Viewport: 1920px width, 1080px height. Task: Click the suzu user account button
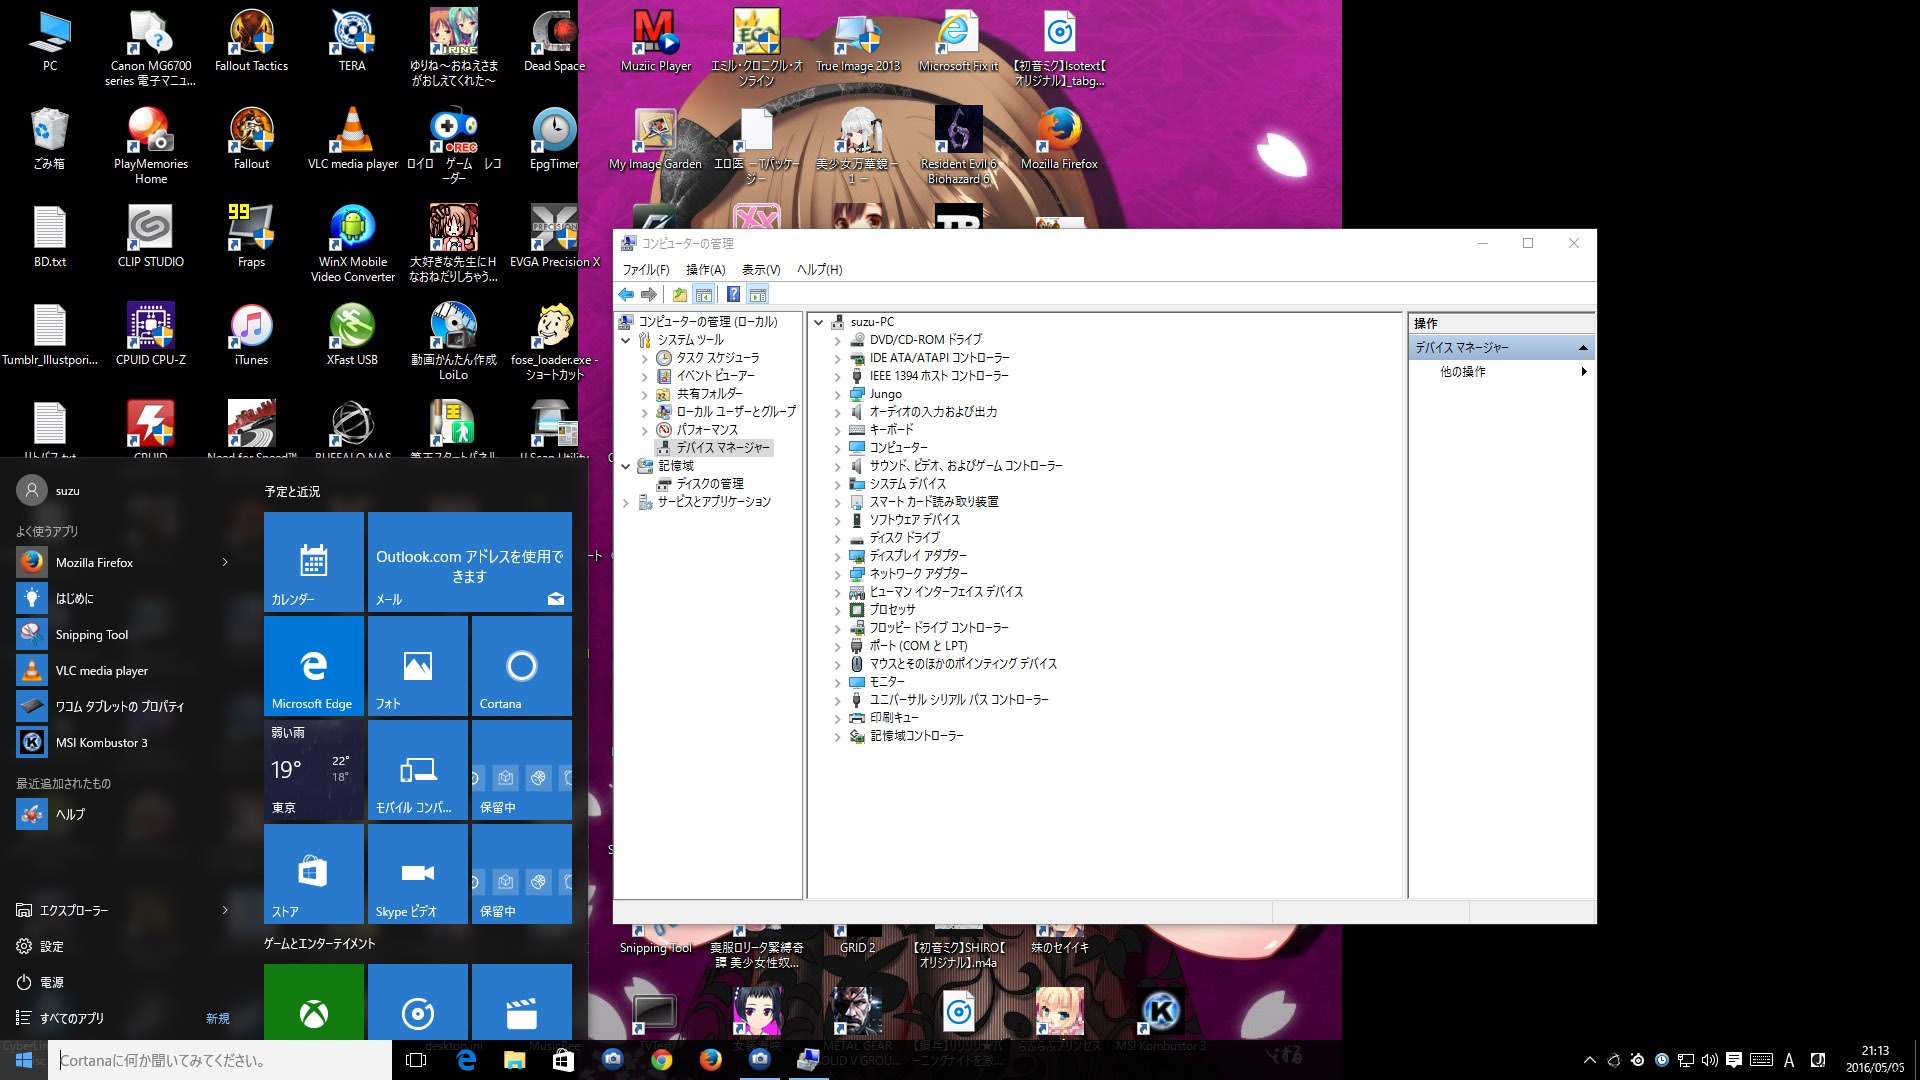point(48,491)
